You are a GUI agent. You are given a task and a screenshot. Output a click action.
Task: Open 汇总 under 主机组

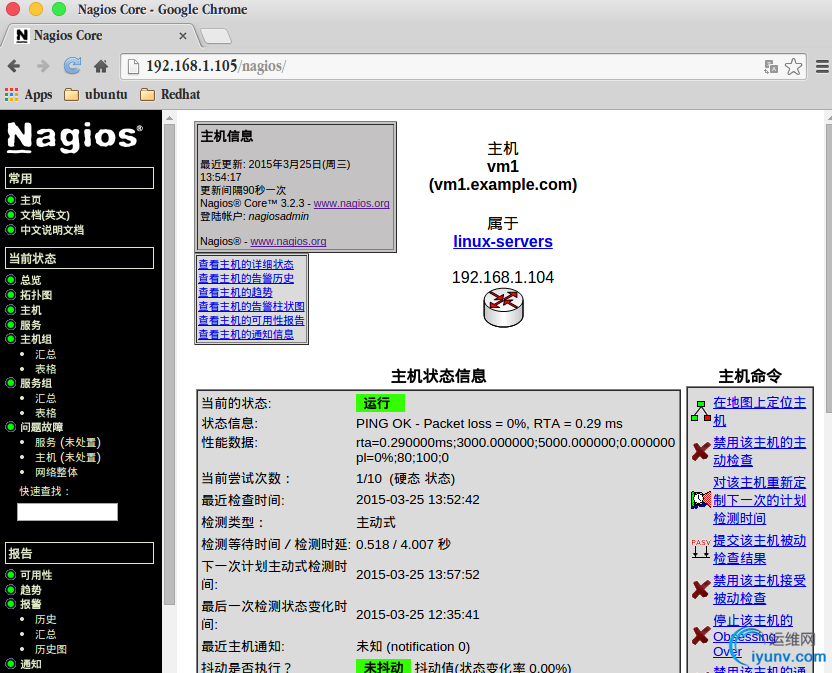click(45, 354)
